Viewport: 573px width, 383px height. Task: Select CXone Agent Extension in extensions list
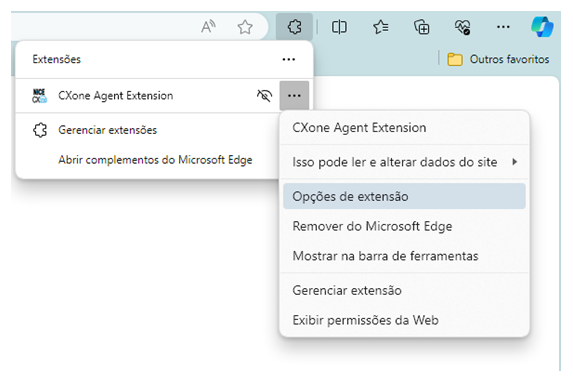(x=115, y=96)
